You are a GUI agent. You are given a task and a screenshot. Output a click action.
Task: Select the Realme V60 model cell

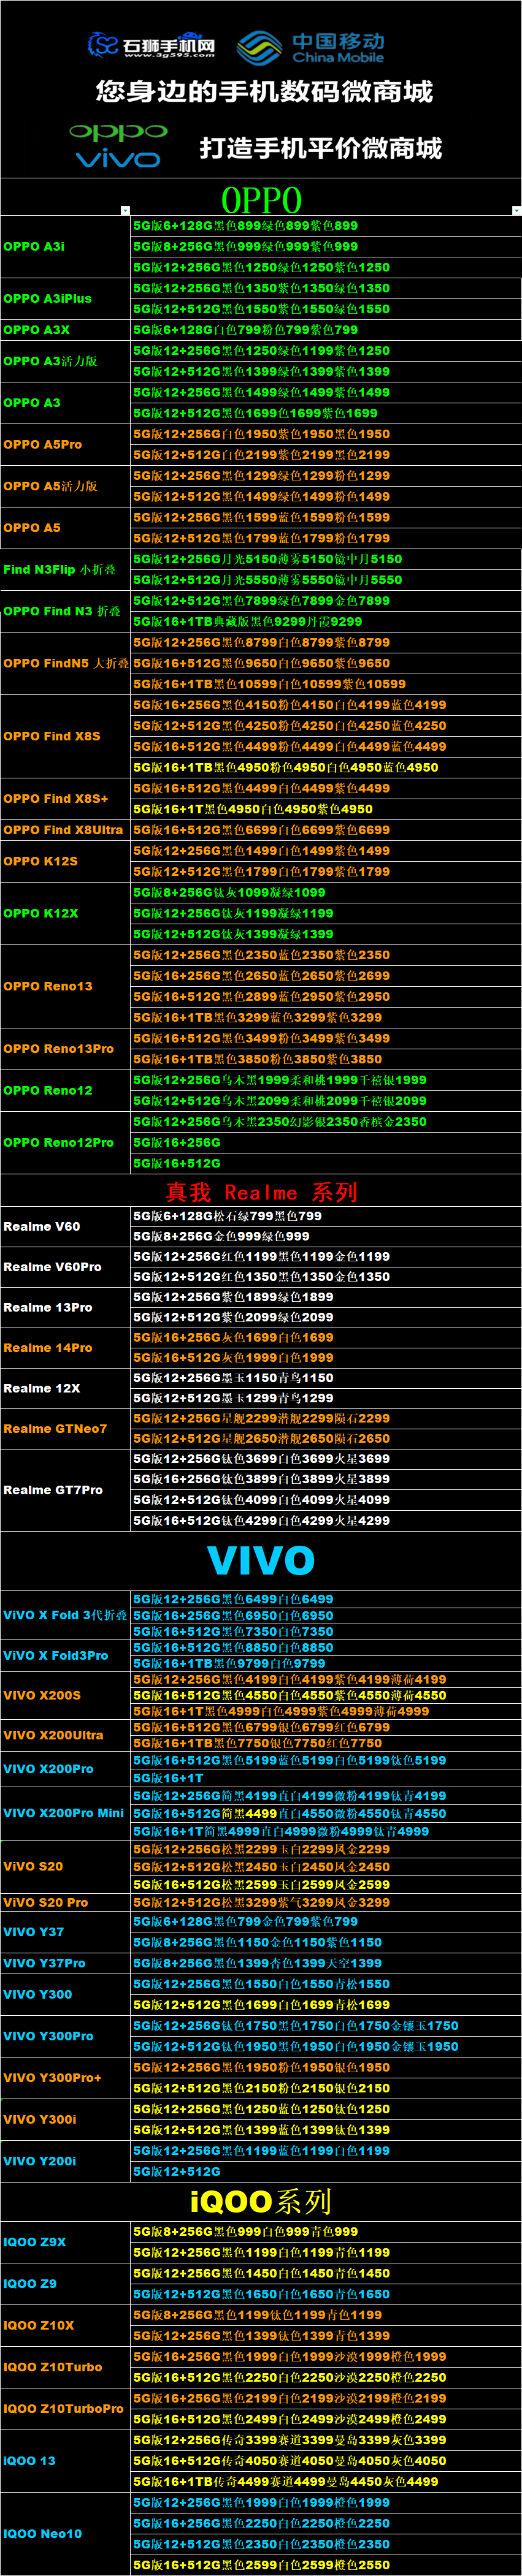[66, 1226]
